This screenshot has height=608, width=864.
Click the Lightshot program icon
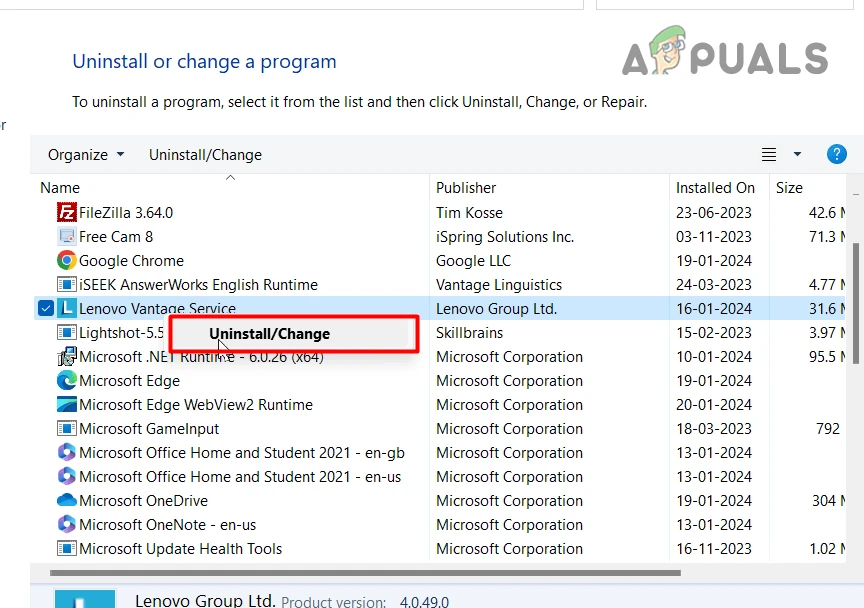67,332
